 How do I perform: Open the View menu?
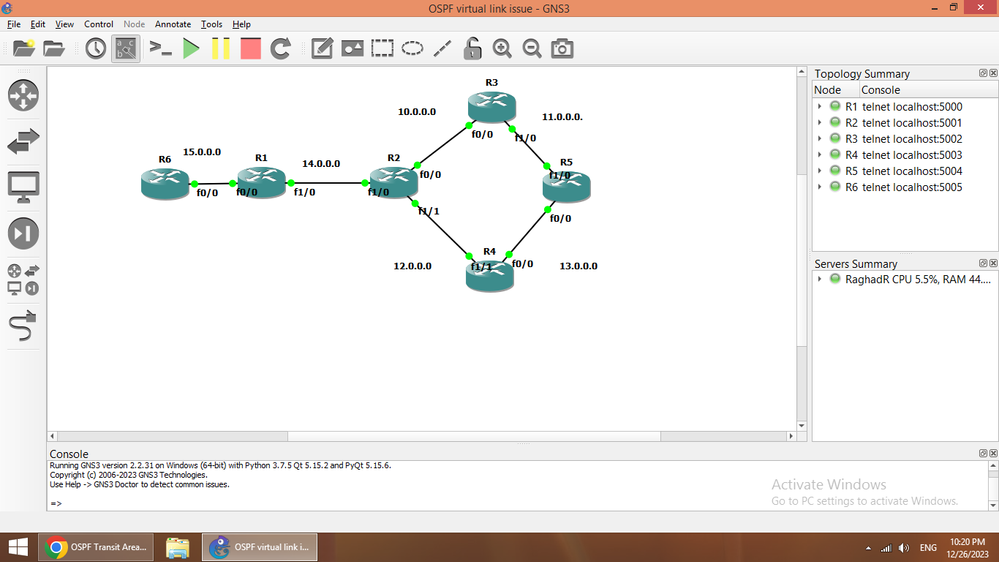64,24
